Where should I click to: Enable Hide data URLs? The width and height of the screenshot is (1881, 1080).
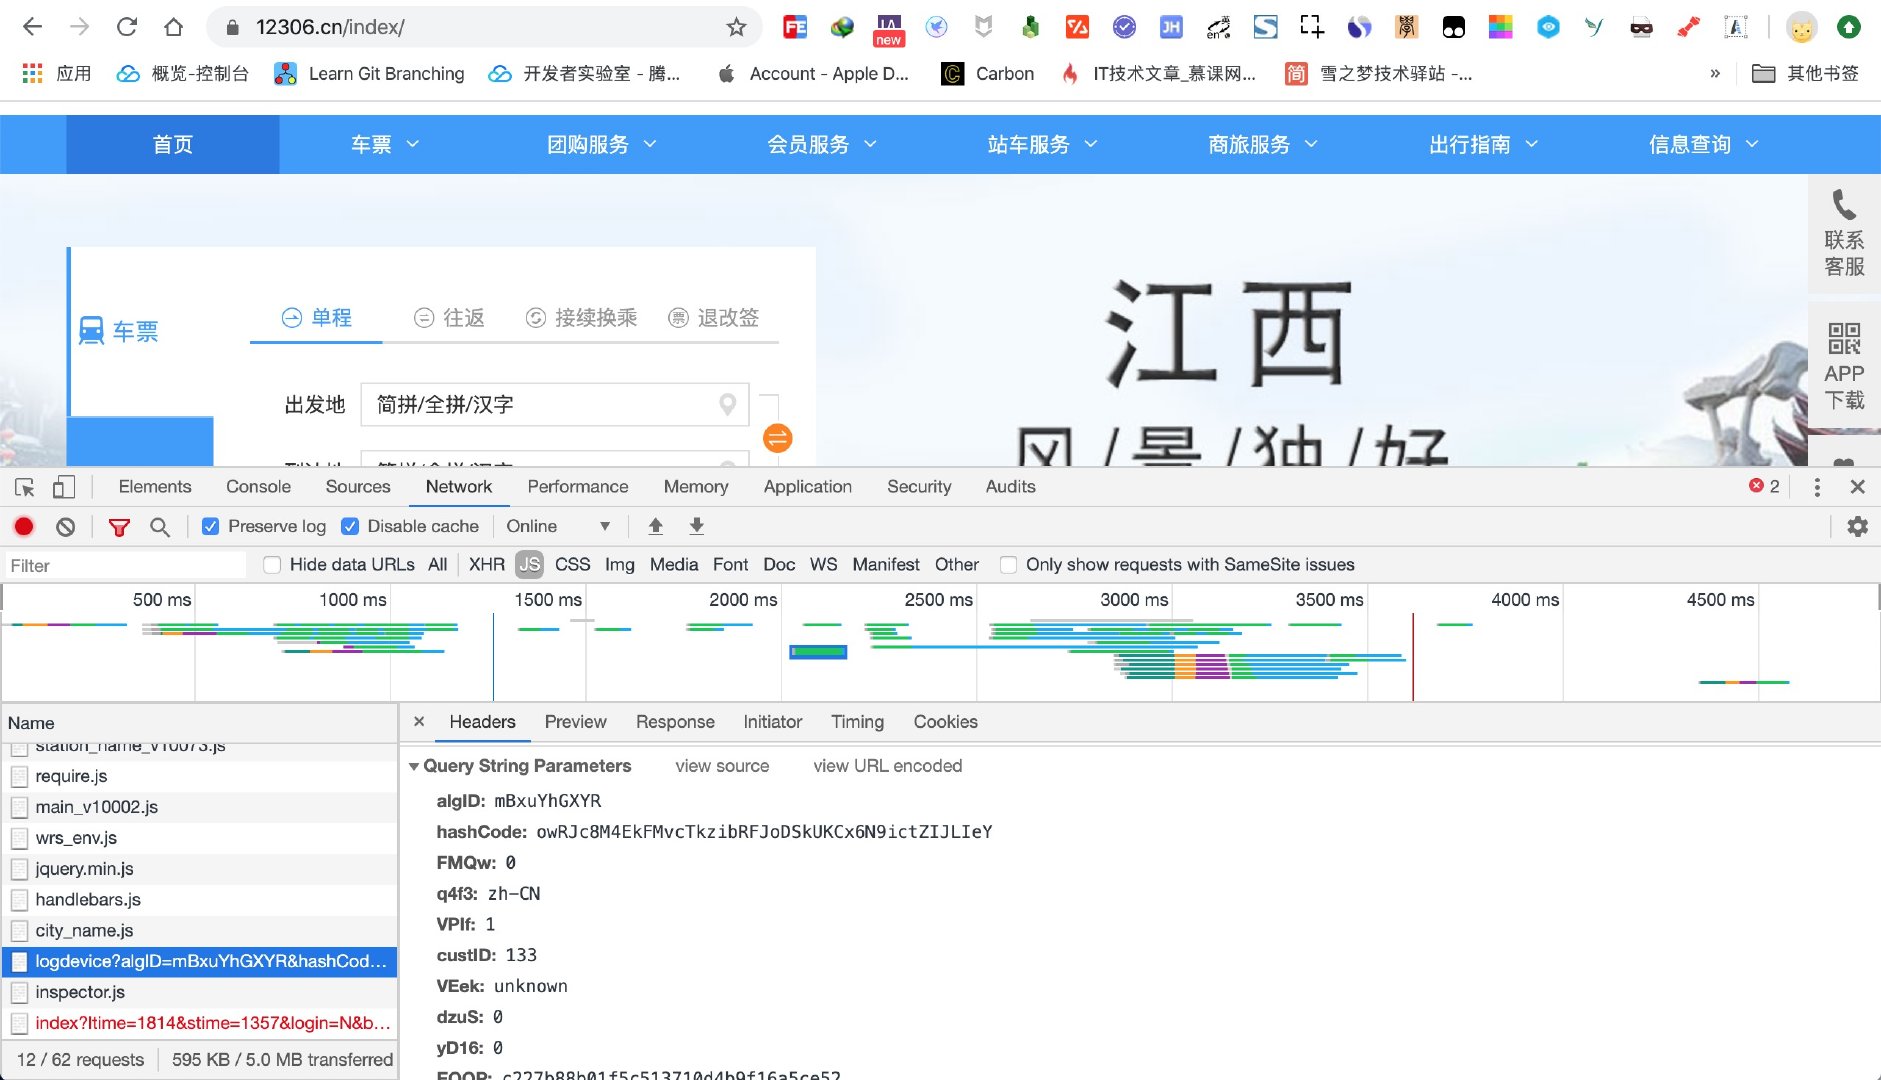point(271,564)
